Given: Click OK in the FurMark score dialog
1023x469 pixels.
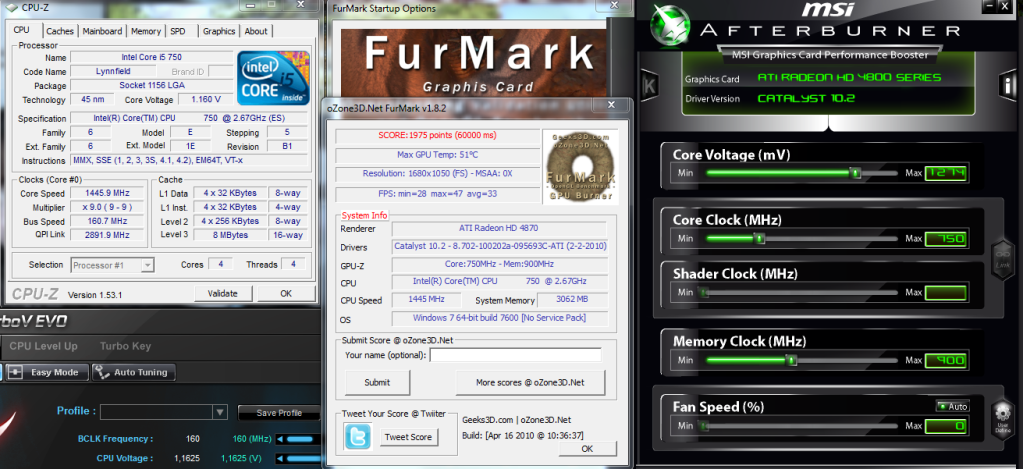Looking at the screenshot, I should click(587, 449).
